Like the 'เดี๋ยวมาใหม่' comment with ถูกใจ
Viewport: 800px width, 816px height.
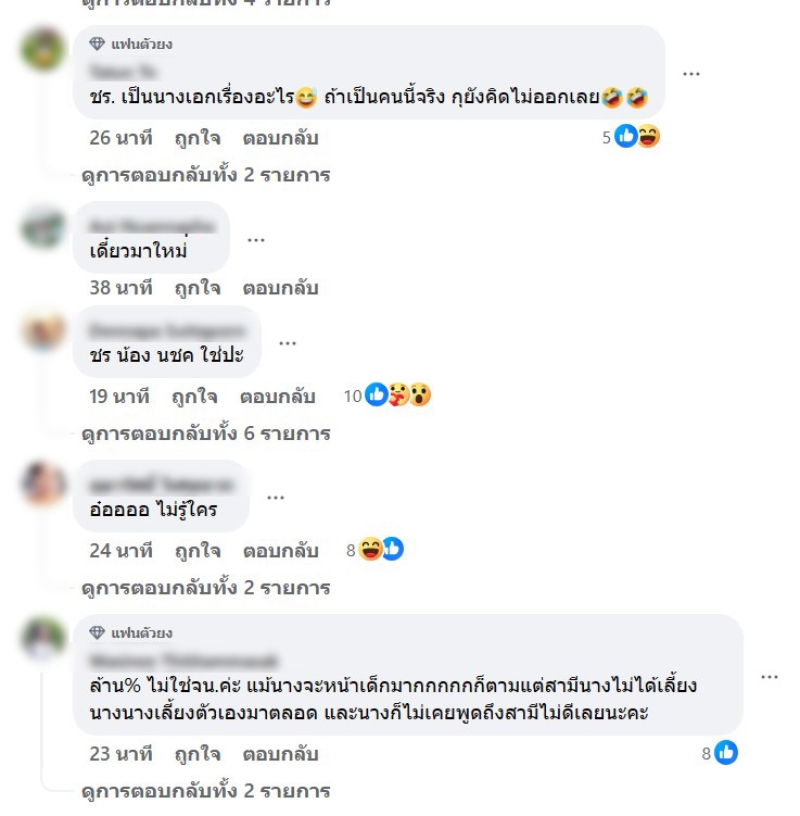click(198, 288)
